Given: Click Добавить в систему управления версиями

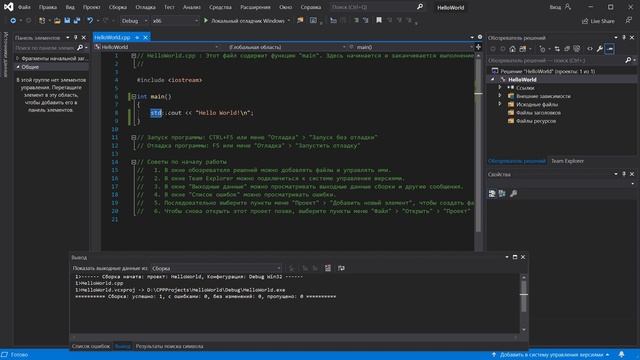Looking at the screenshot, I should click(x=551, y=355).
